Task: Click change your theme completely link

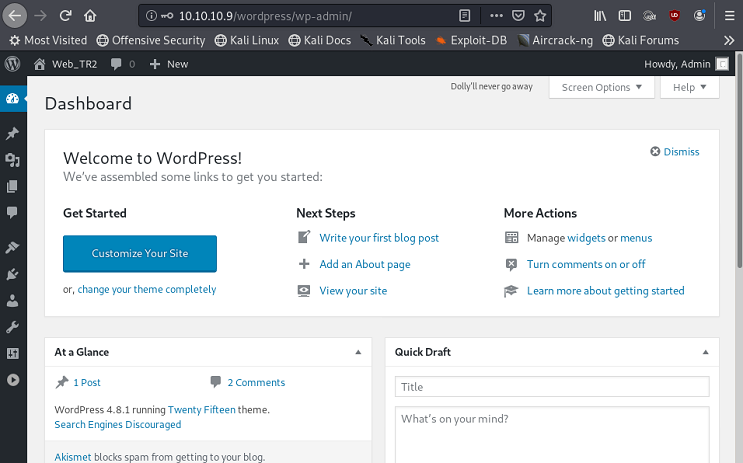Action: [x=147, y=289]
